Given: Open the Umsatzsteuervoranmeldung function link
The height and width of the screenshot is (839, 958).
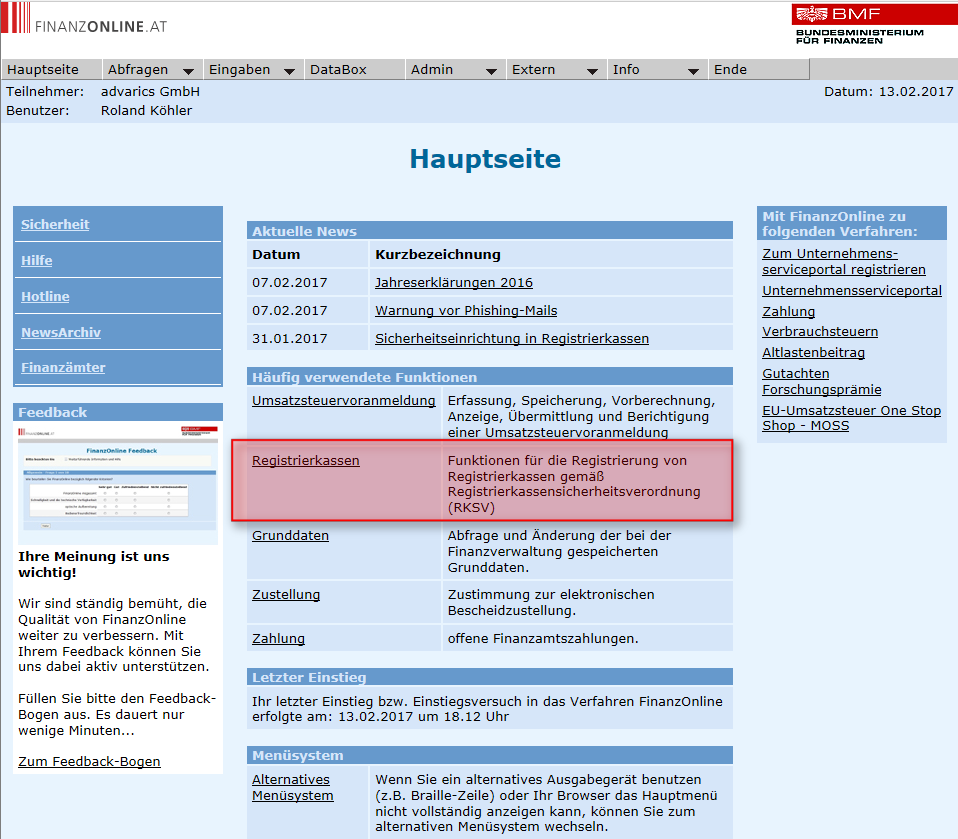Looking at the screenshot, I should pyautogui.click(x=344, y=400).
